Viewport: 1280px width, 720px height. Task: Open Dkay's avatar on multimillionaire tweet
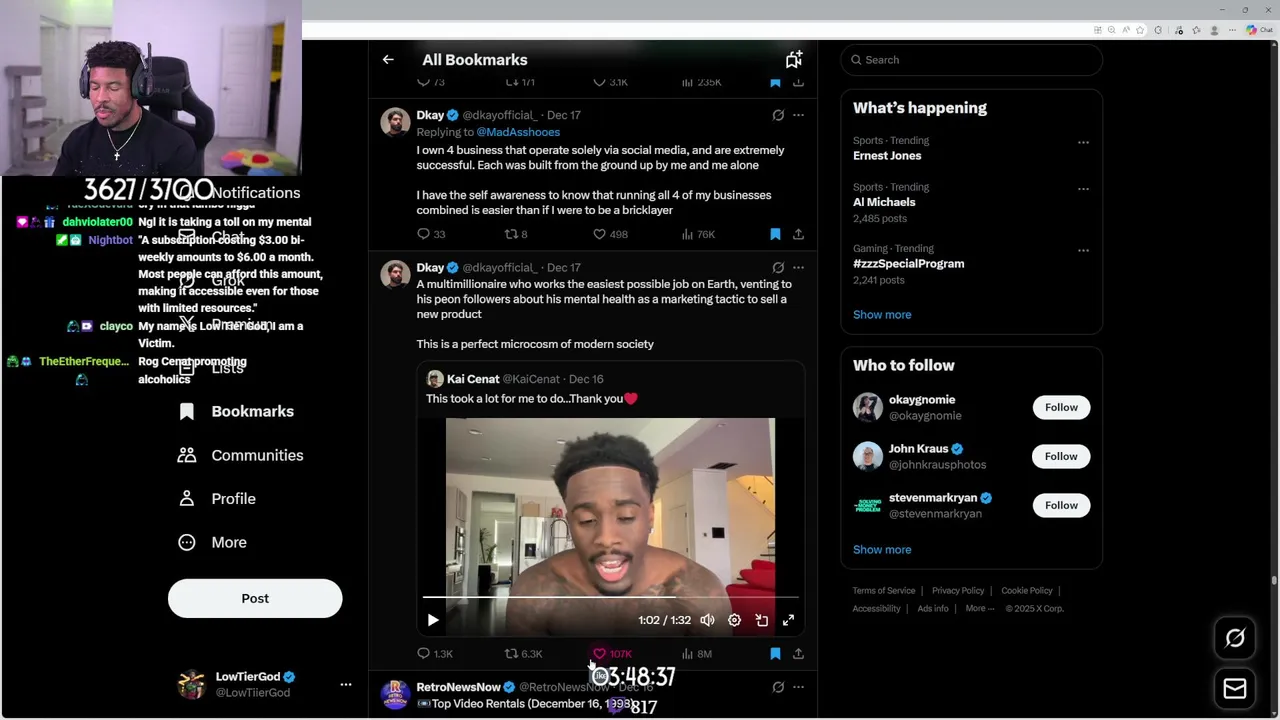[x=395, y=274]
